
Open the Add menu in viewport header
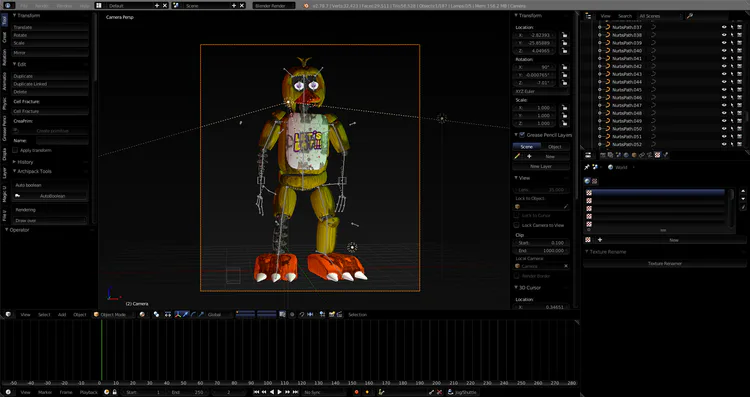(62, 314)
